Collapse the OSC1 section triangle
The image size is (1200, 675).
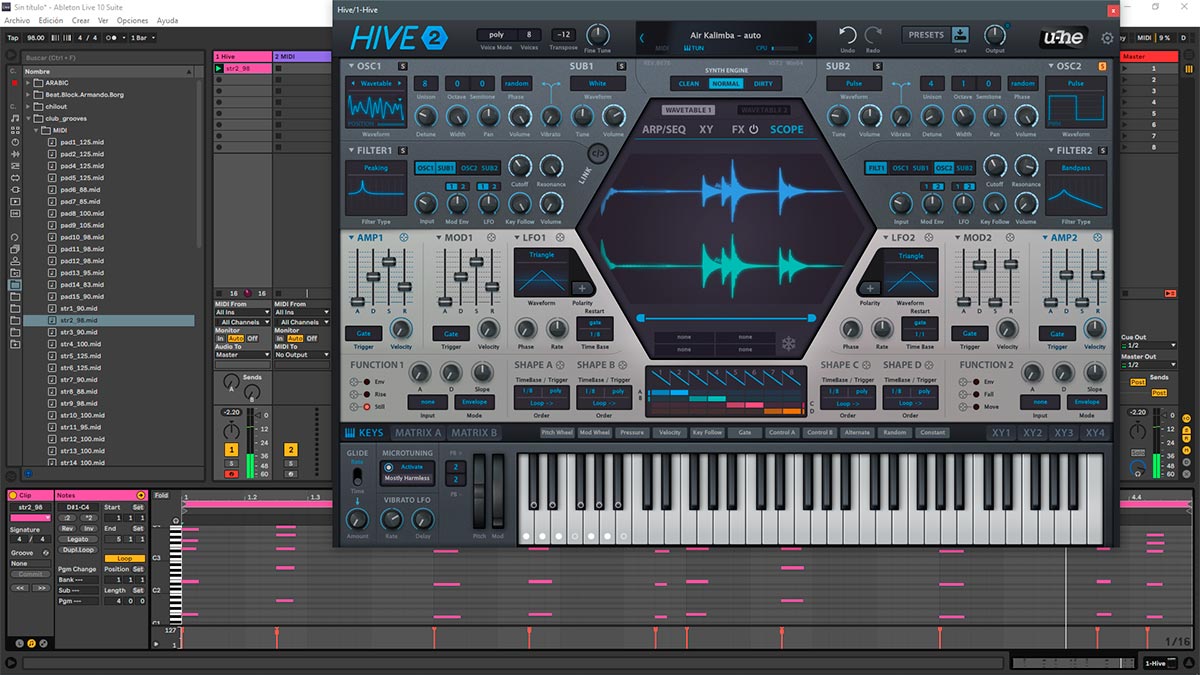(351, 66)
